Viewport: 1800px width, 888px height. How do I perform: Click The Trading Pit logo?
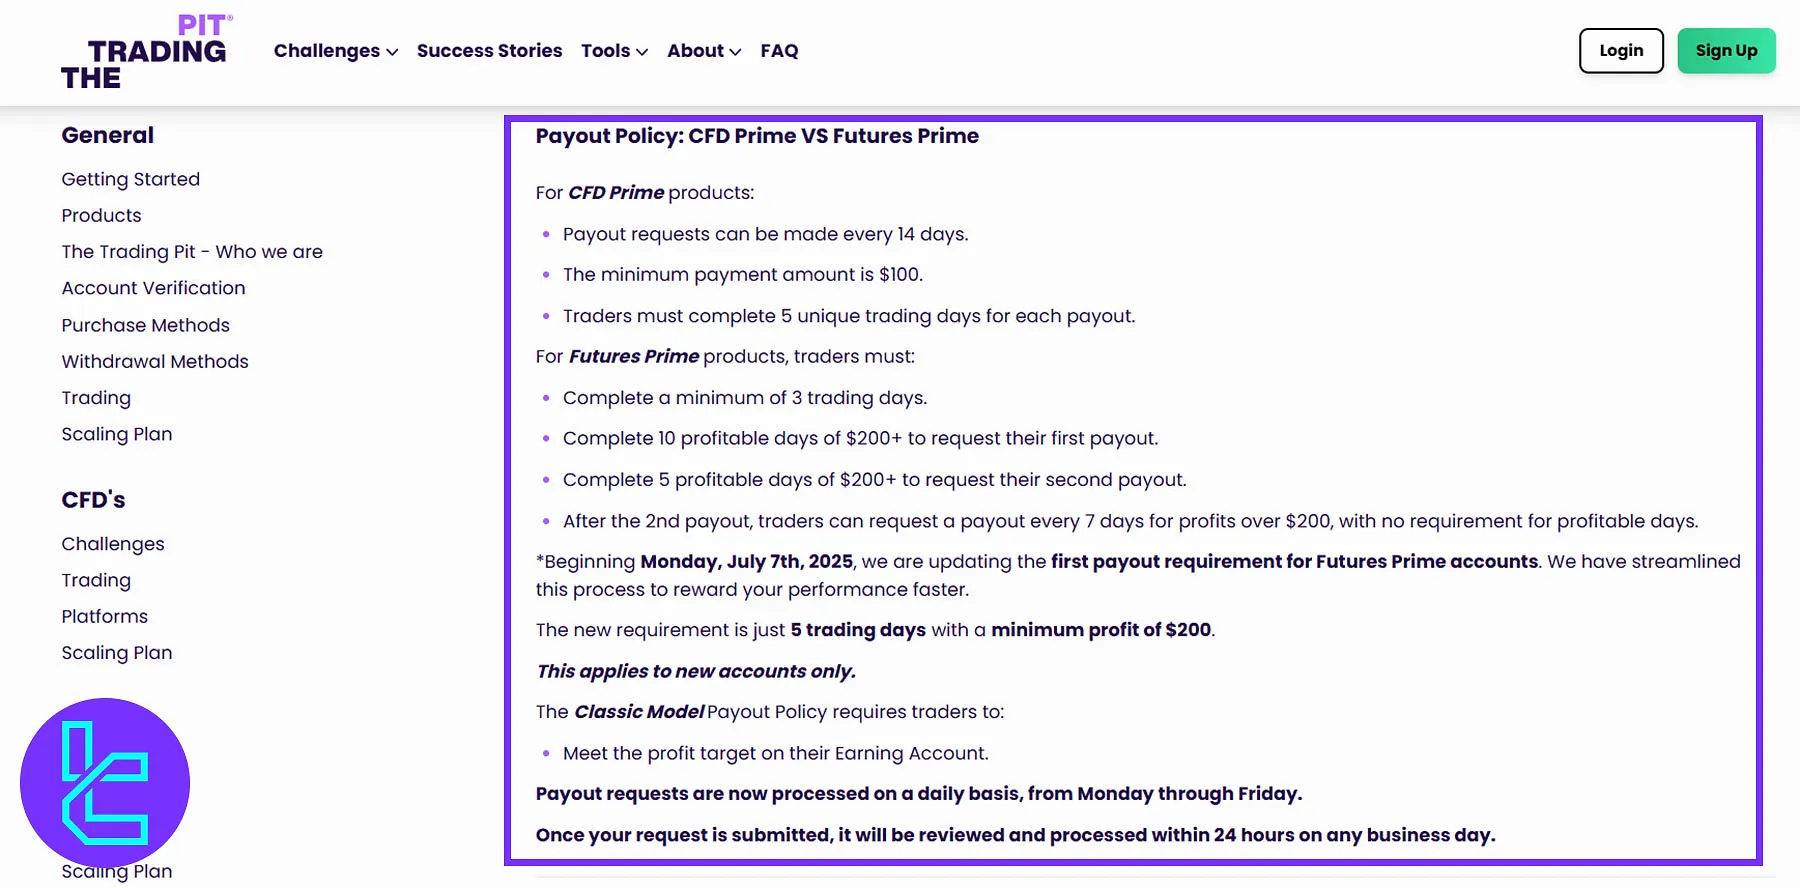[x=147, y=48]
